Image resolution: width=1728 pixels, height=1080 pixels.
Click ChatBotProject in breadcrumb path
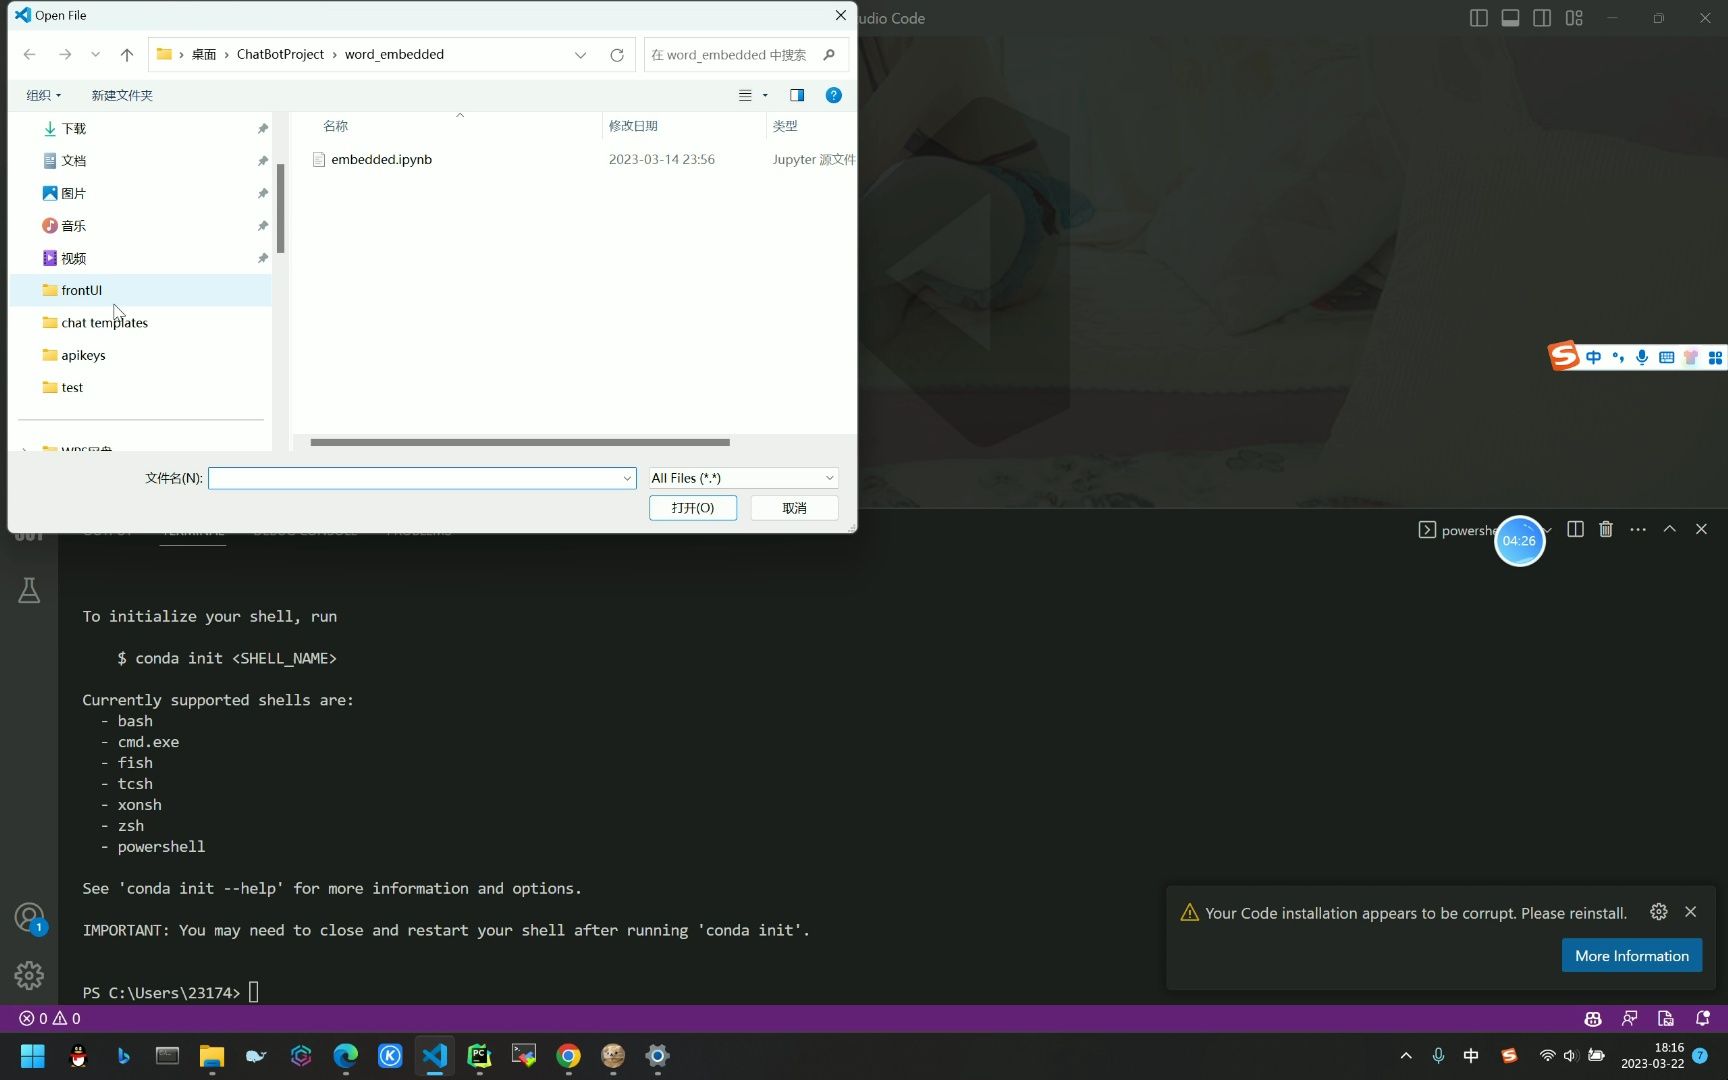pos(280,54)
